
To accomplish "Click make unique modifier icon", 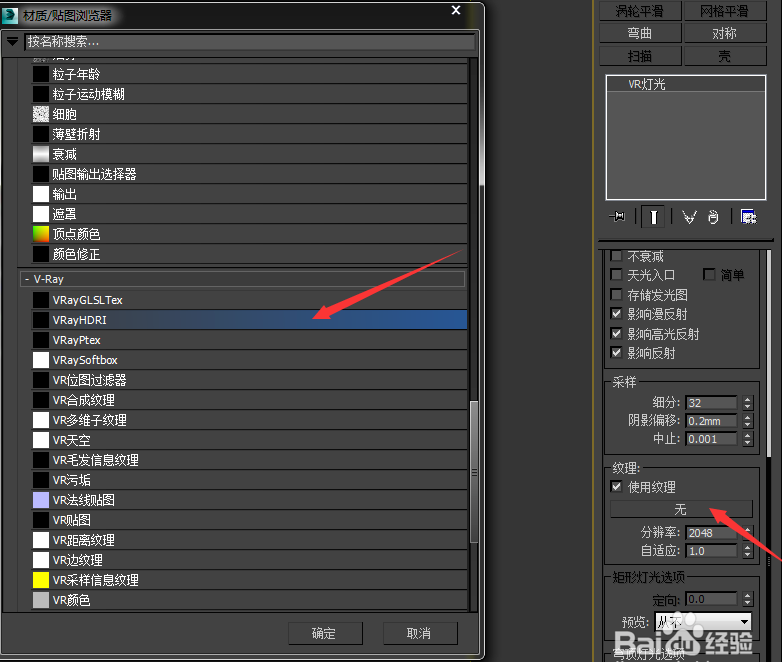I will point(689,217).
